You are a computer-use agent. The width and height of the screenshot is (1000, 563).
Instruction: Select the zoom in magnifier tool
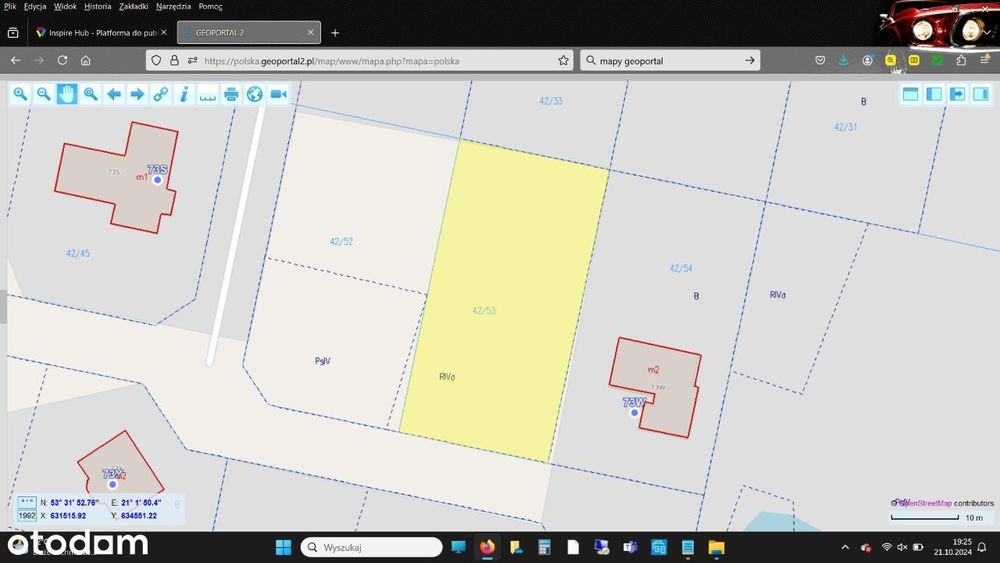[20, 94]
